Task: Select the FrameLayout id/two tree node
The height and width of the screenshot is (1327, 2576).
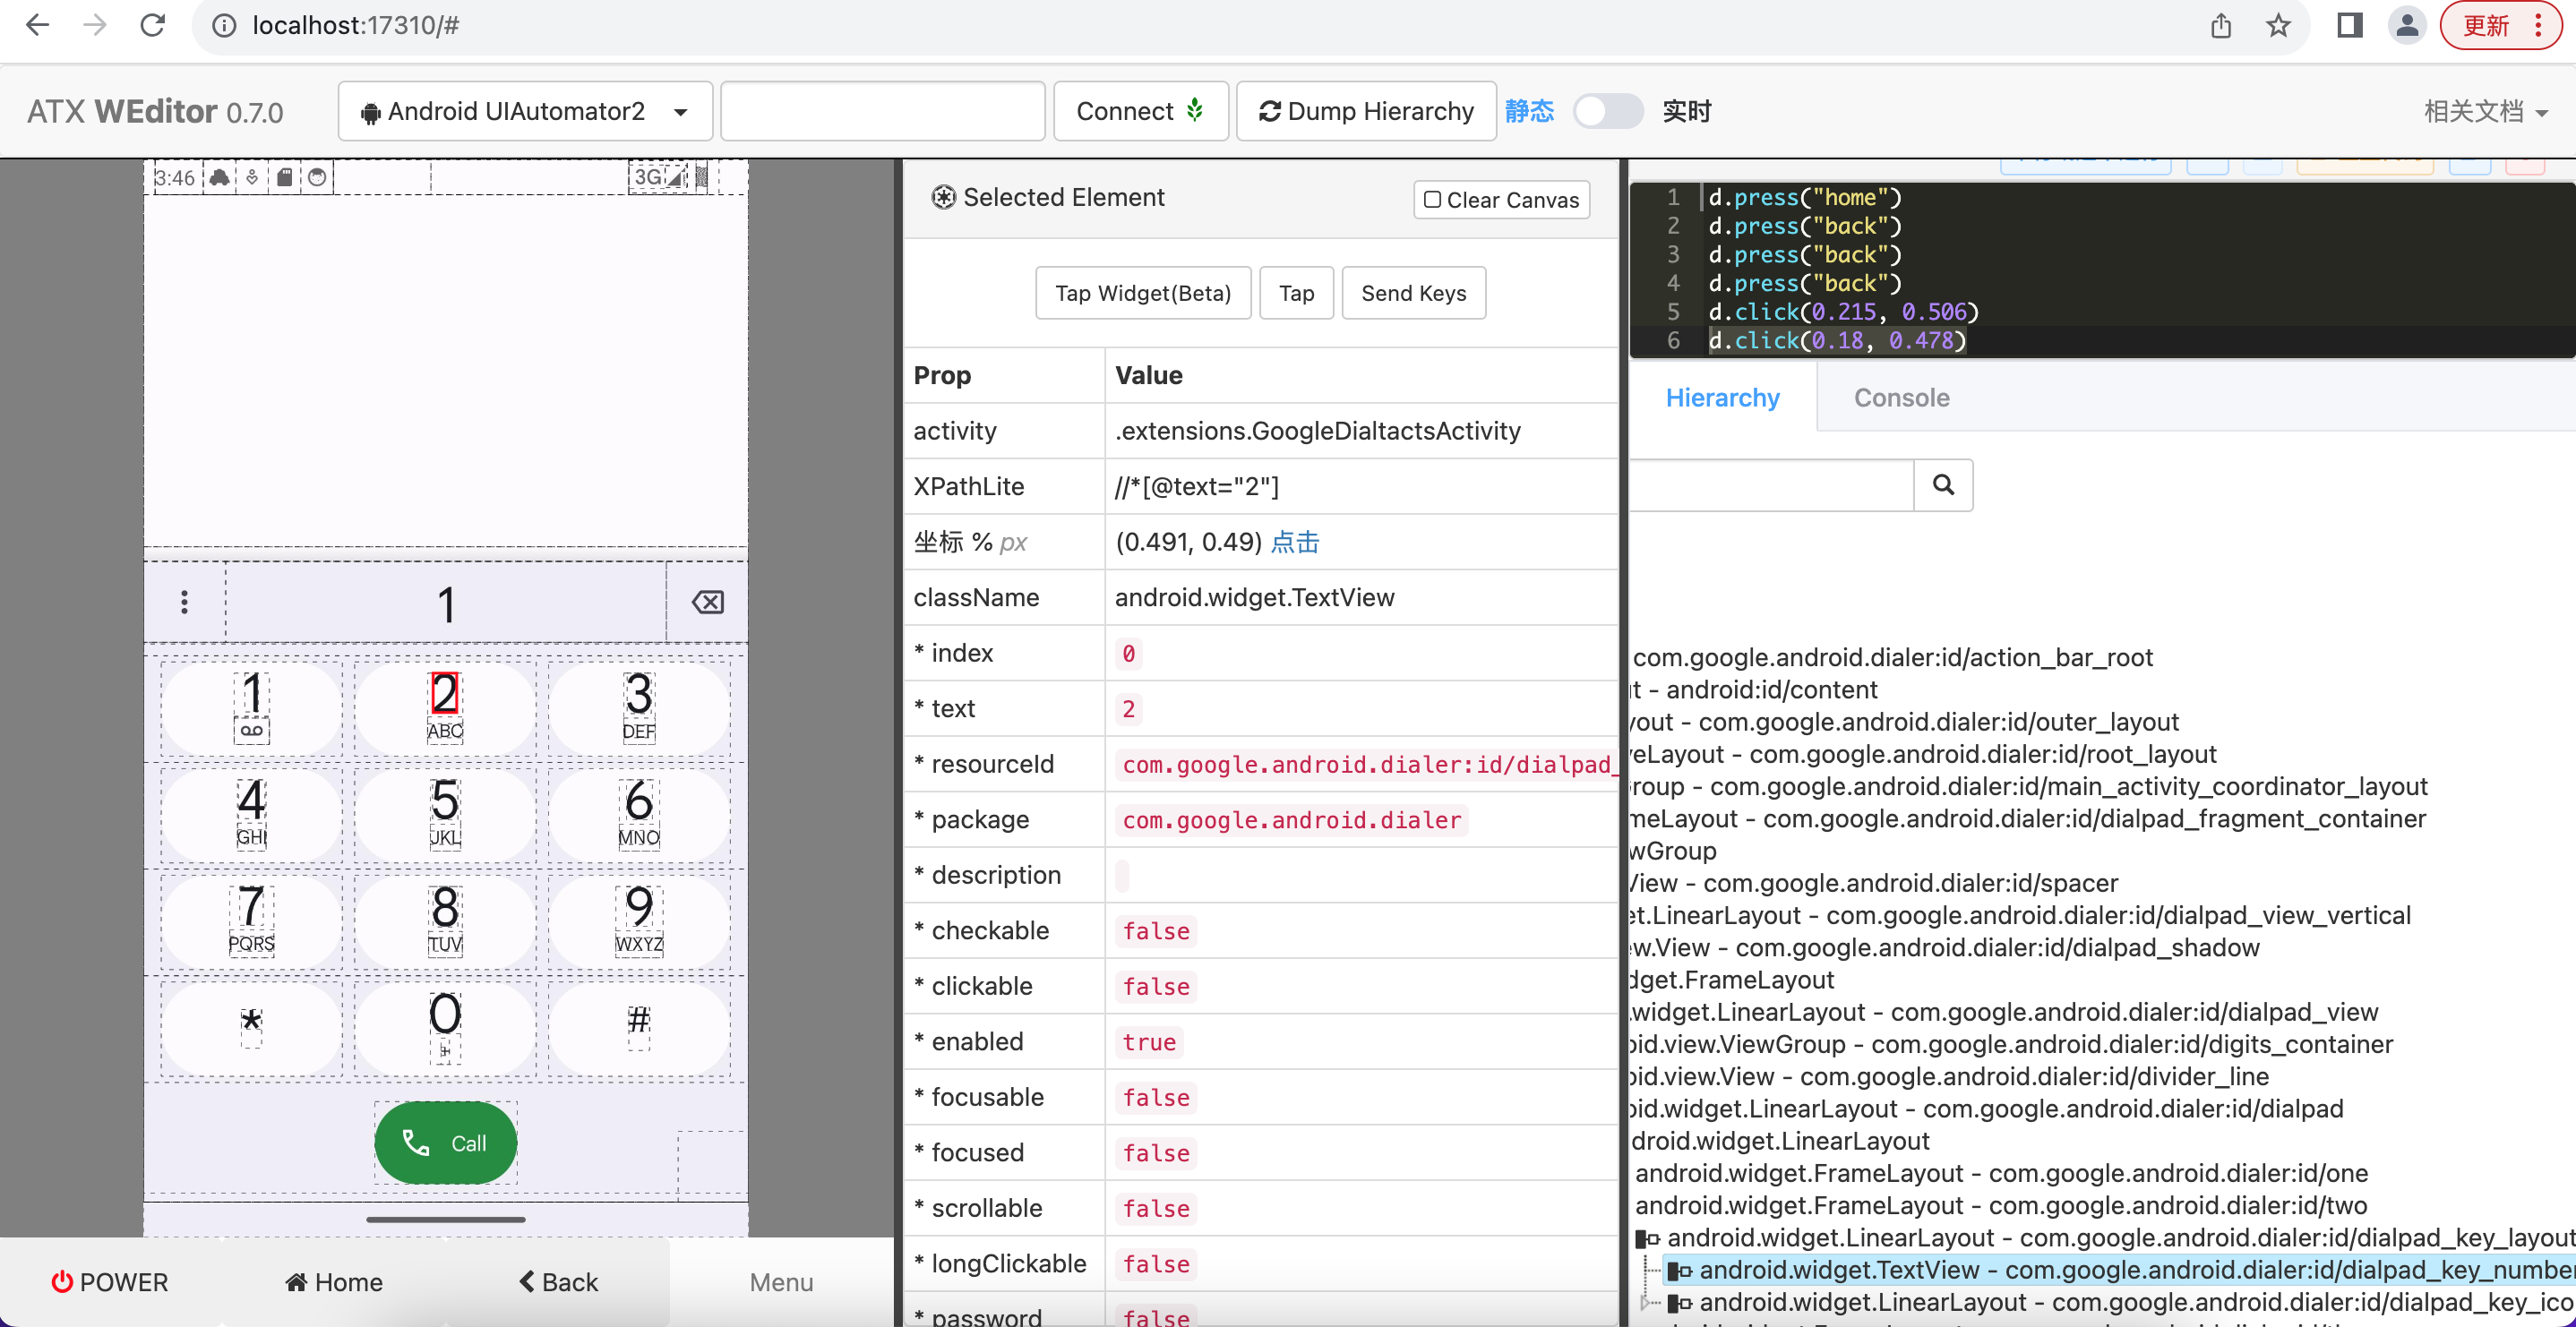Action: [2001, 1205]
